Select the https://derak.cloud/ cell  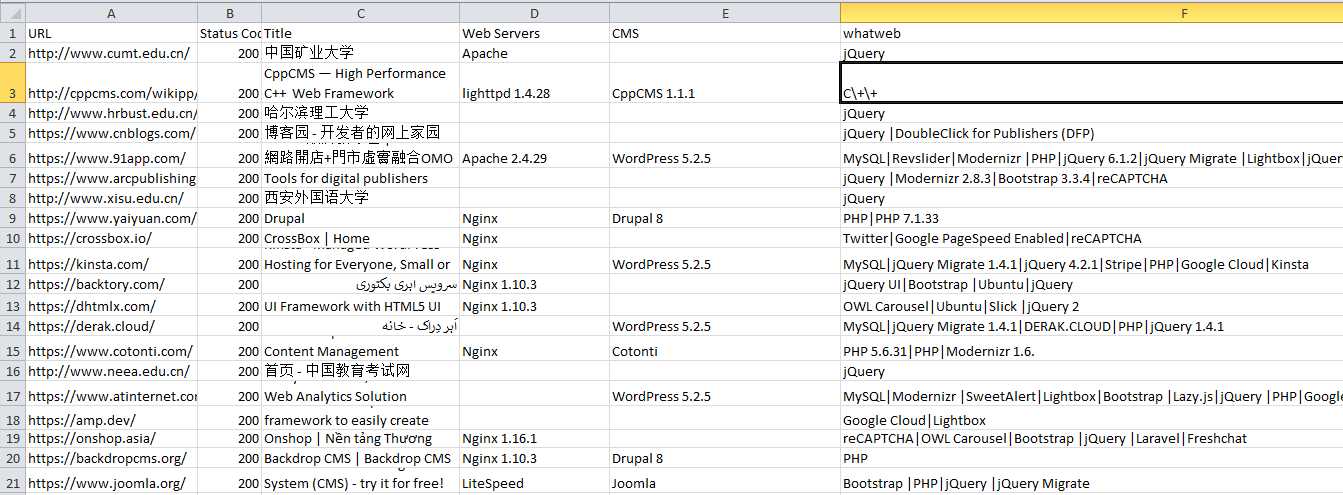tap(111, 326)
